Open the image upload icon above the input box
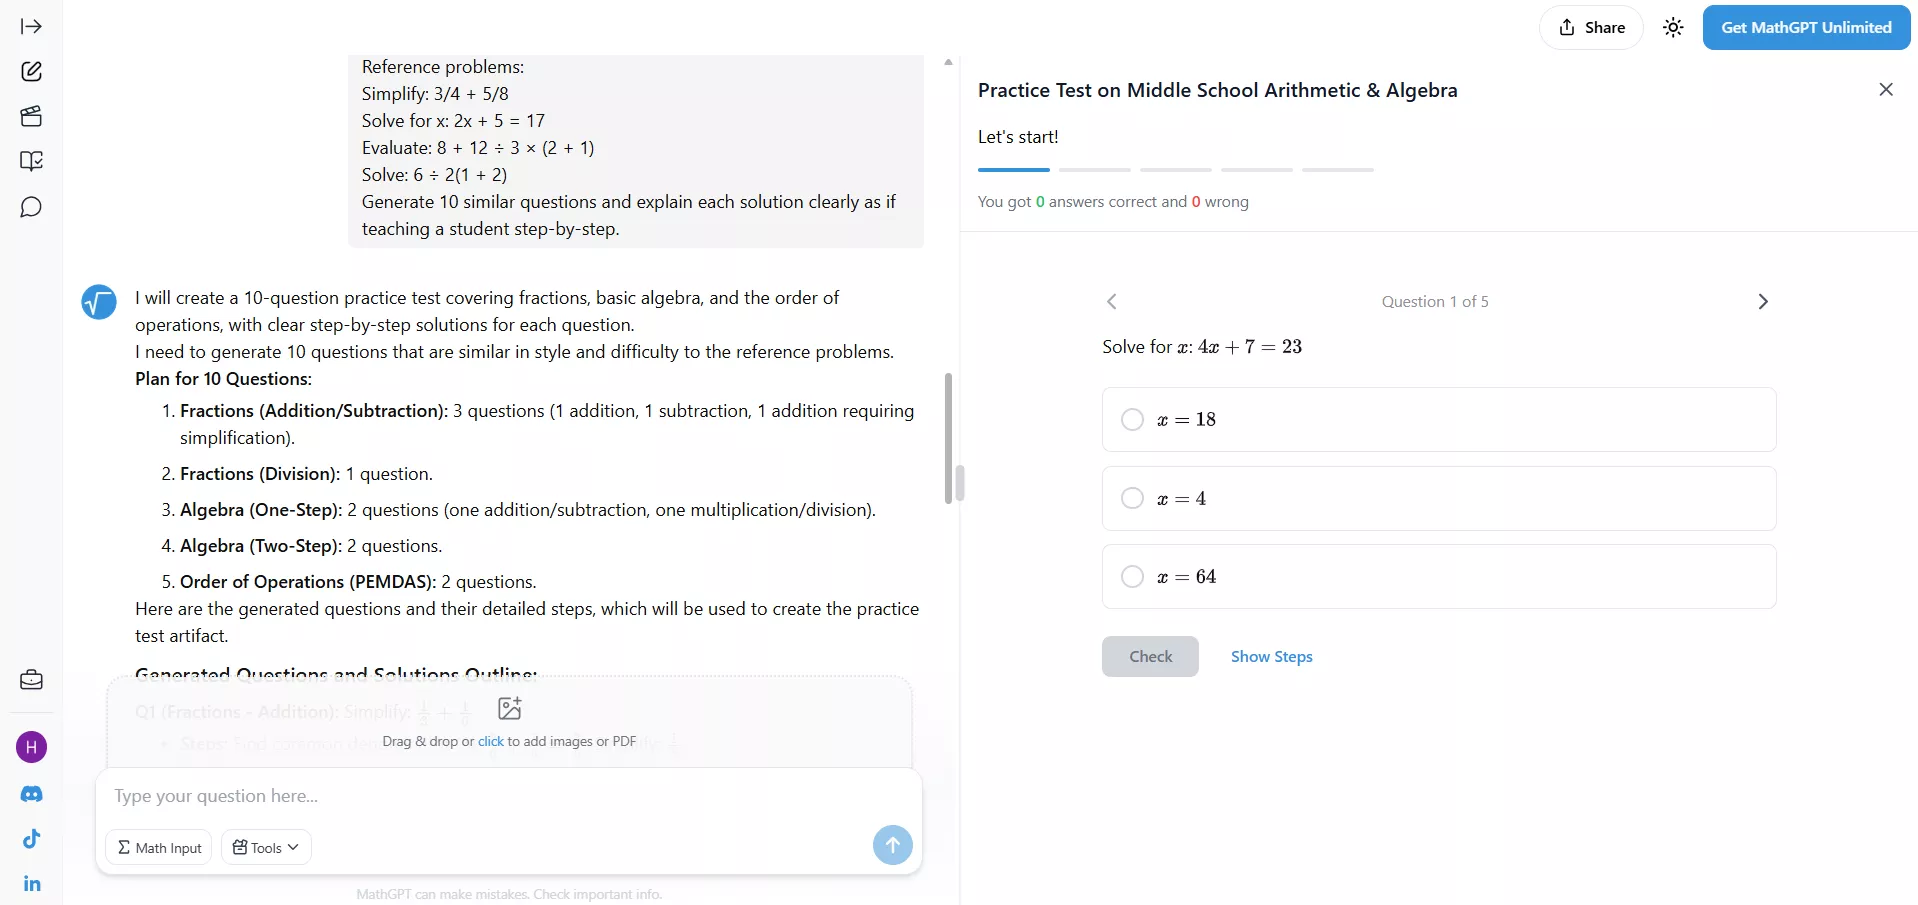This screenshot has height=905, width=1918. (509, 709)
